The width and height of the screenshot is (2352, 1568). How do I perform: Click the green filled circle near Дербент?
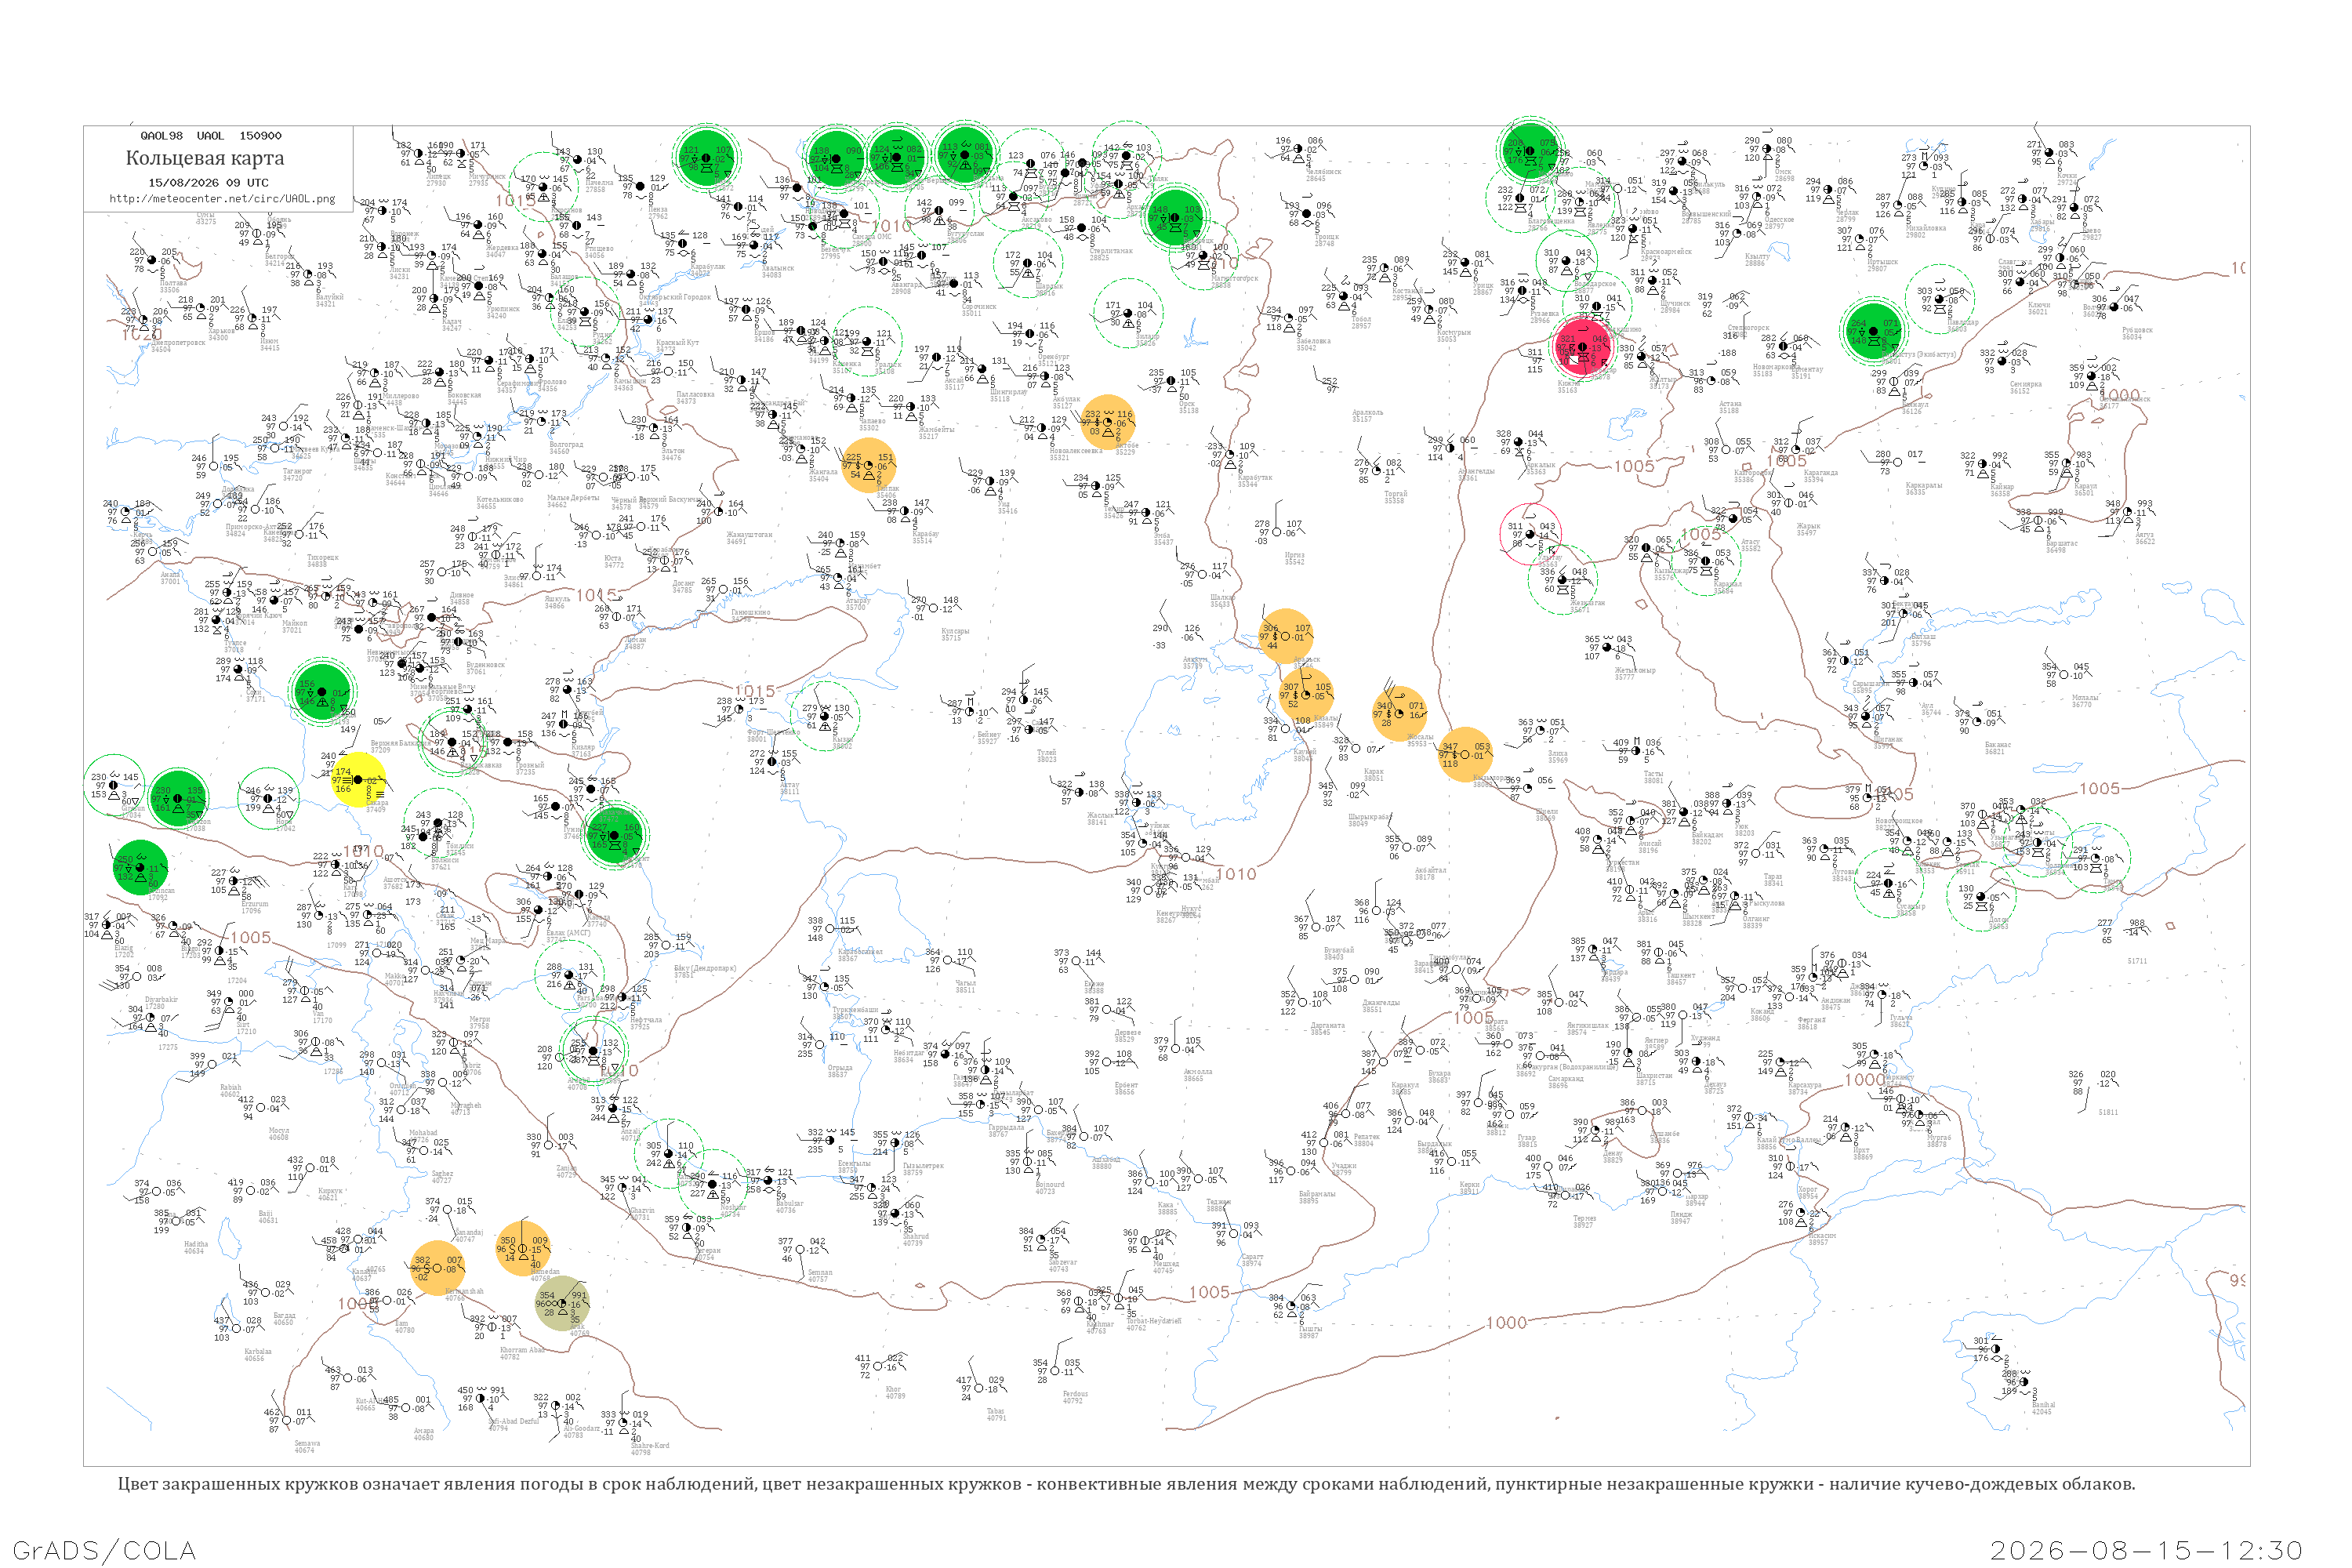[616, 834]
